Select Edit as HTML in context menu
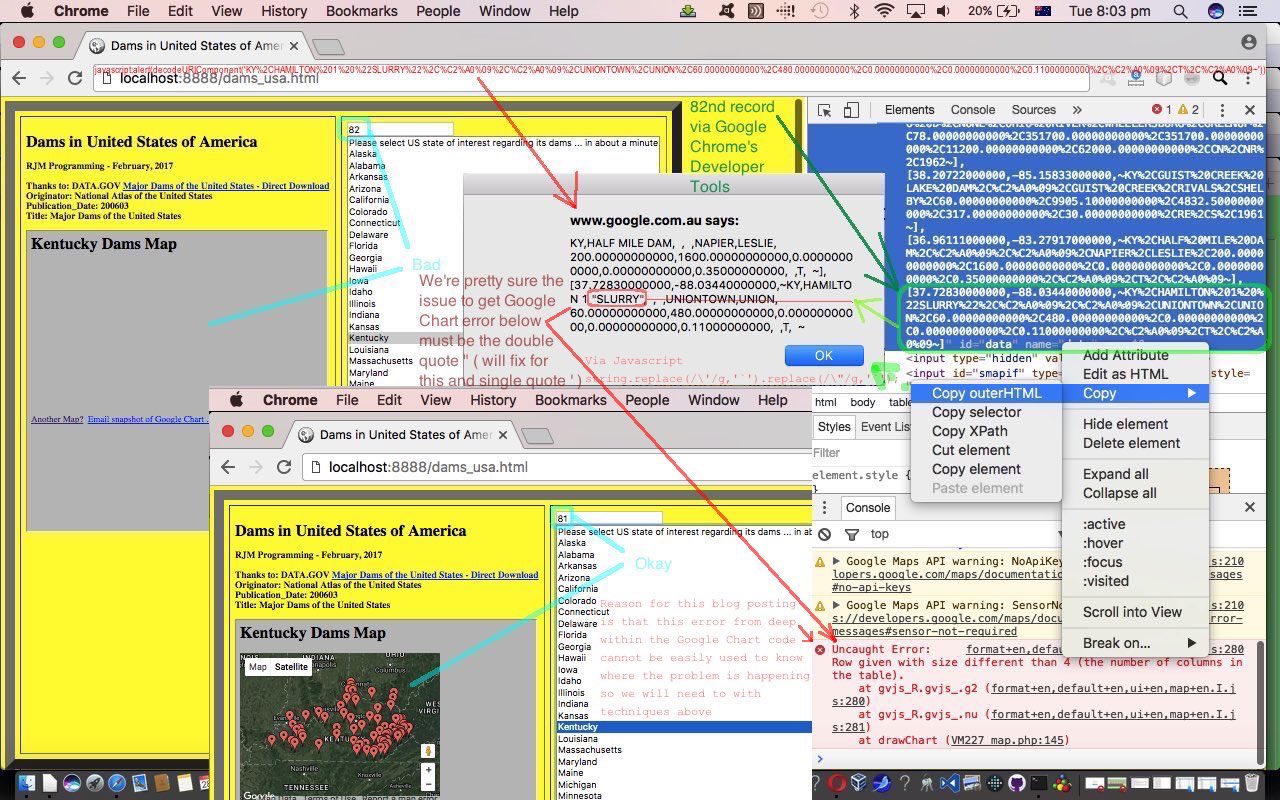The image size is (1280, 800). pyautogui.click(x=1138, y=374)
